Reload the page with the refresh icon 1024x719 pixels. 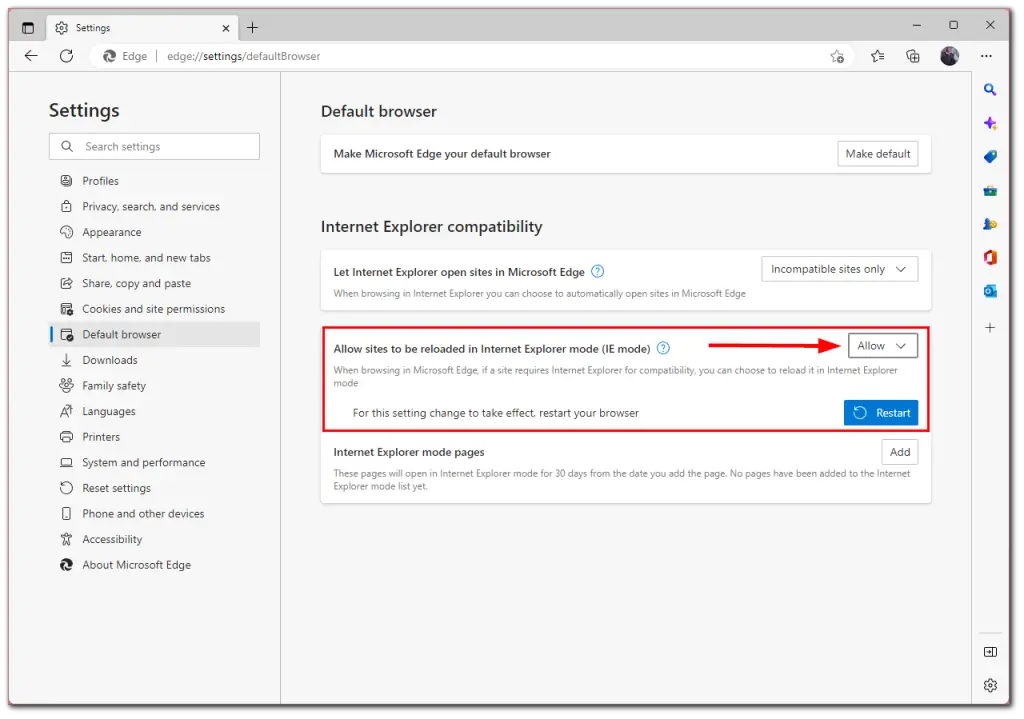66,56
